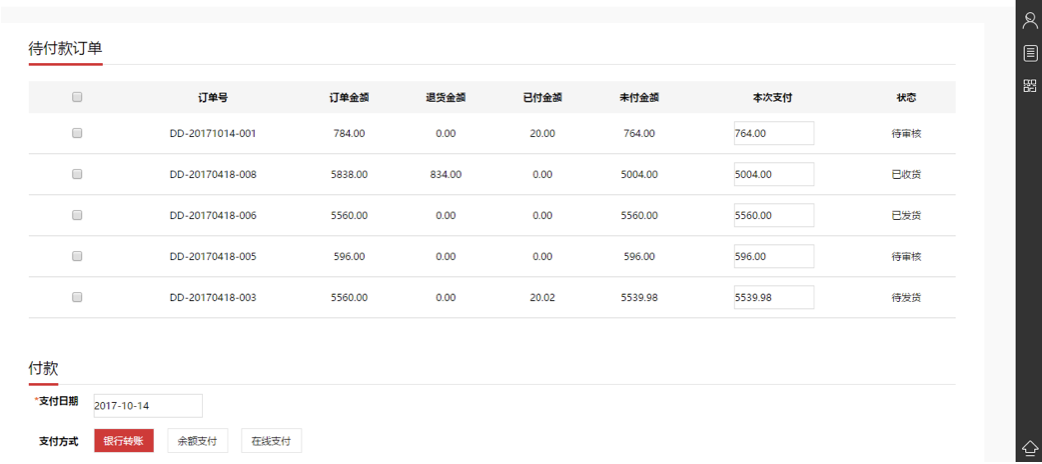Tick the checkbox for DD-20170418-006
This screenshot has width=1042, height=464.
coord(77,215)
